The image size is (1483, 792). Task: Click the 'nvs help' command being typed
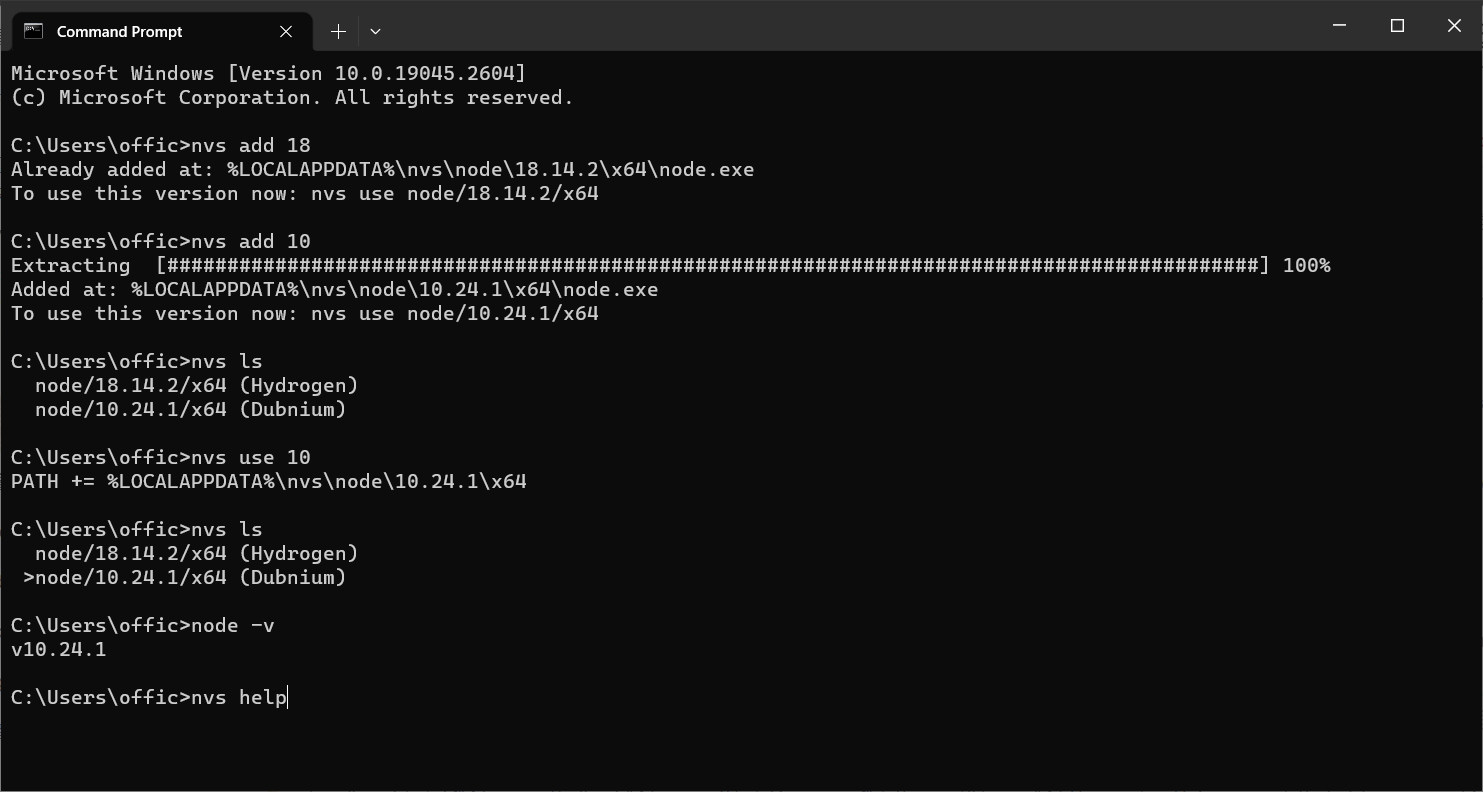(239, 697)
